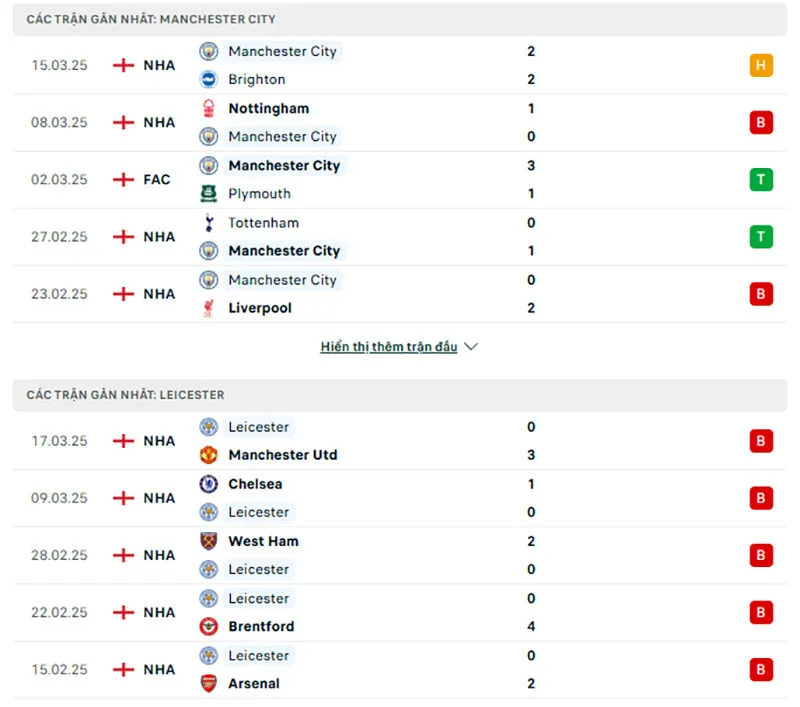800x707 pixels.
Task: Click the Tottenham club crest icon
Action: click(208, 223)
